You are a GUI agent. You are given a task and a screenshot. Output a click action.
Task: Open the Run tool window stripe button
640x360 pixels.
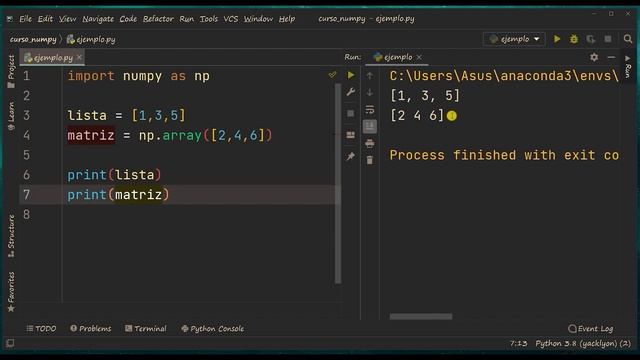coord(628,67)
